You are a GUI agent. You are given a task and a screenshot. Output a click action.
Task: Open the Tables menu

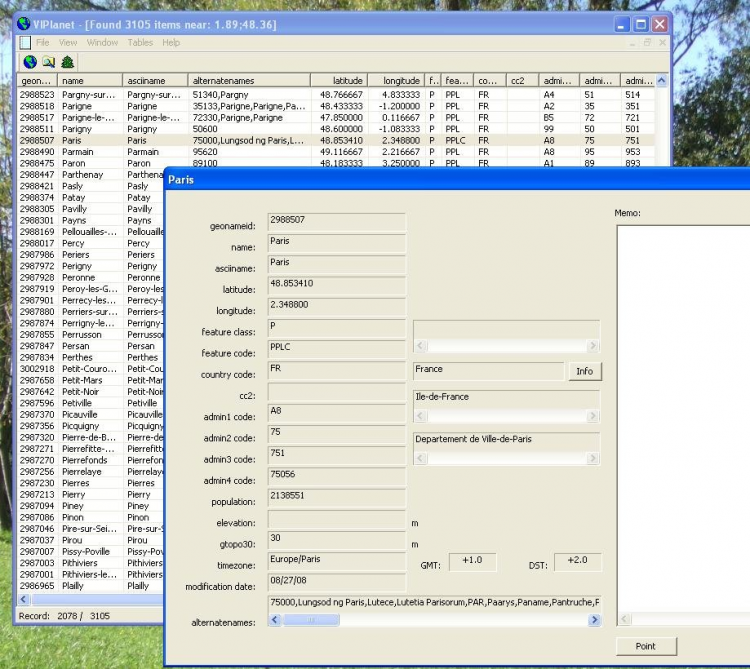pos(140,43)
